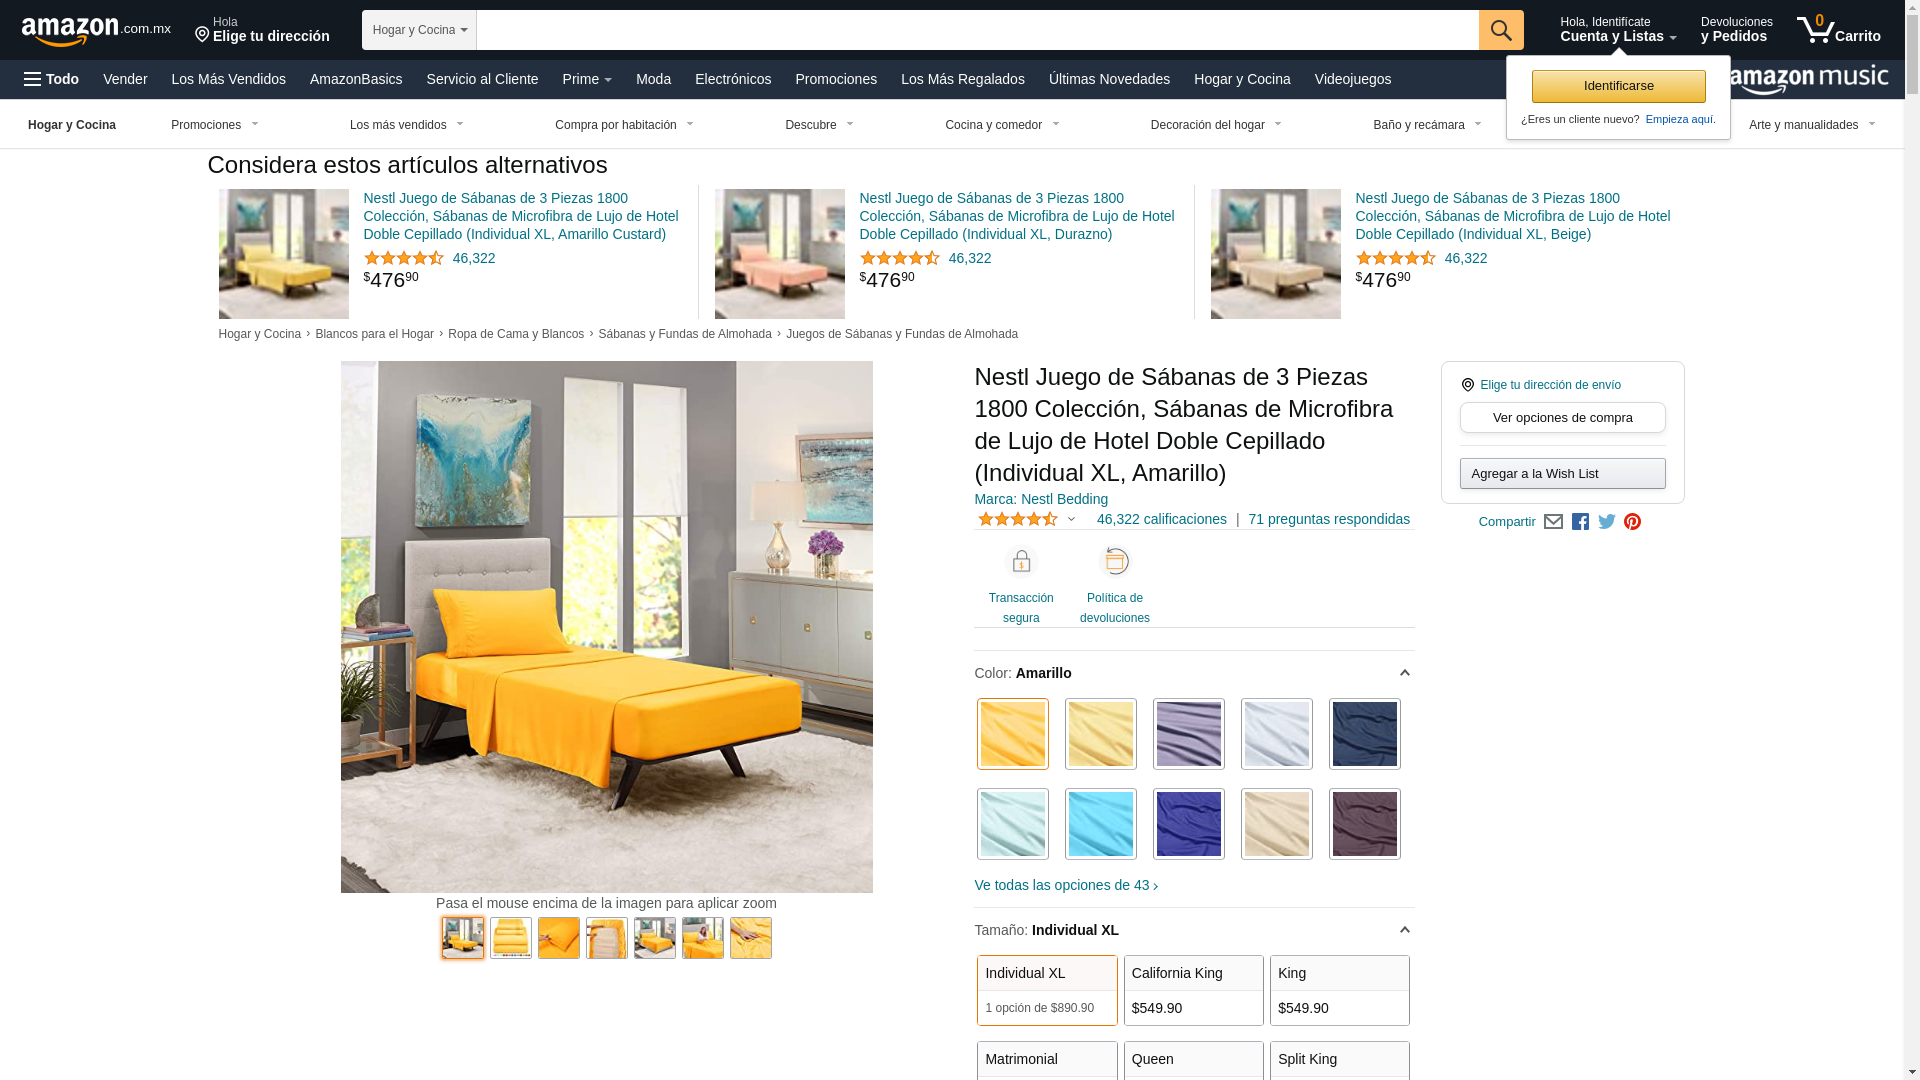Open Ve todas las opciones de 43 link
This screenshot has height=1080, width=1920.
tap(1066, 885)
